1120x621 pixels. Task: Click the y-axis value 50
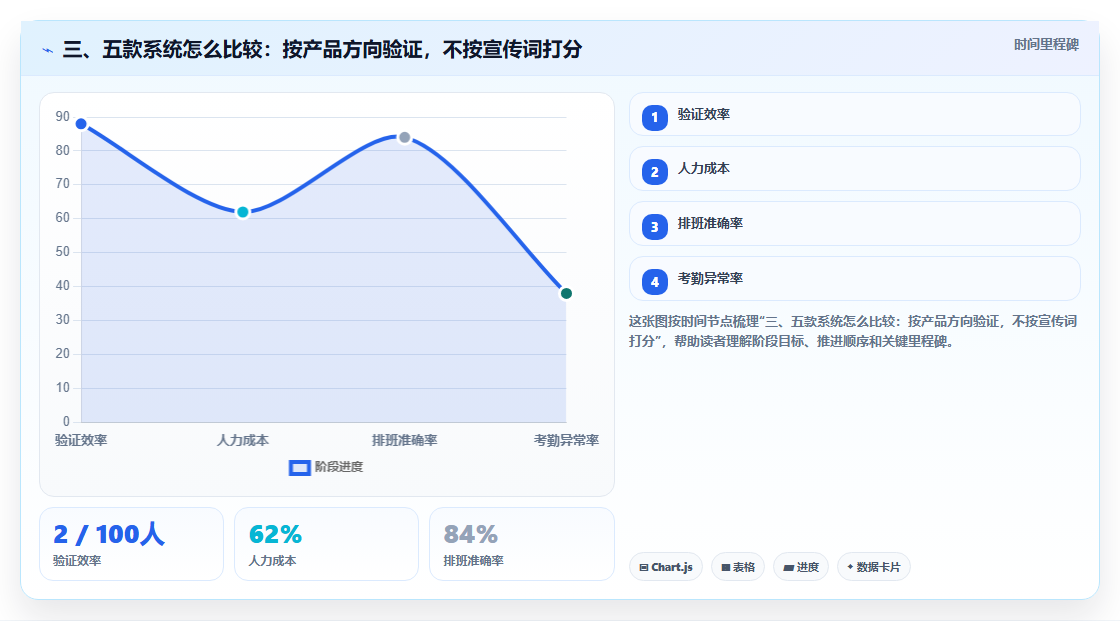[63, 252]
